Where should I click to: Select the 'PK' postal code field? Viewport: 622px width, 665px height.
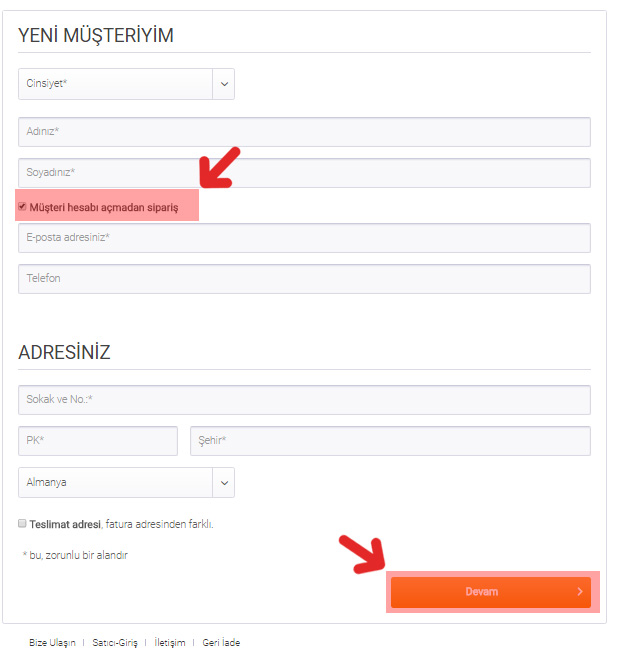click(x=98, y=441)
